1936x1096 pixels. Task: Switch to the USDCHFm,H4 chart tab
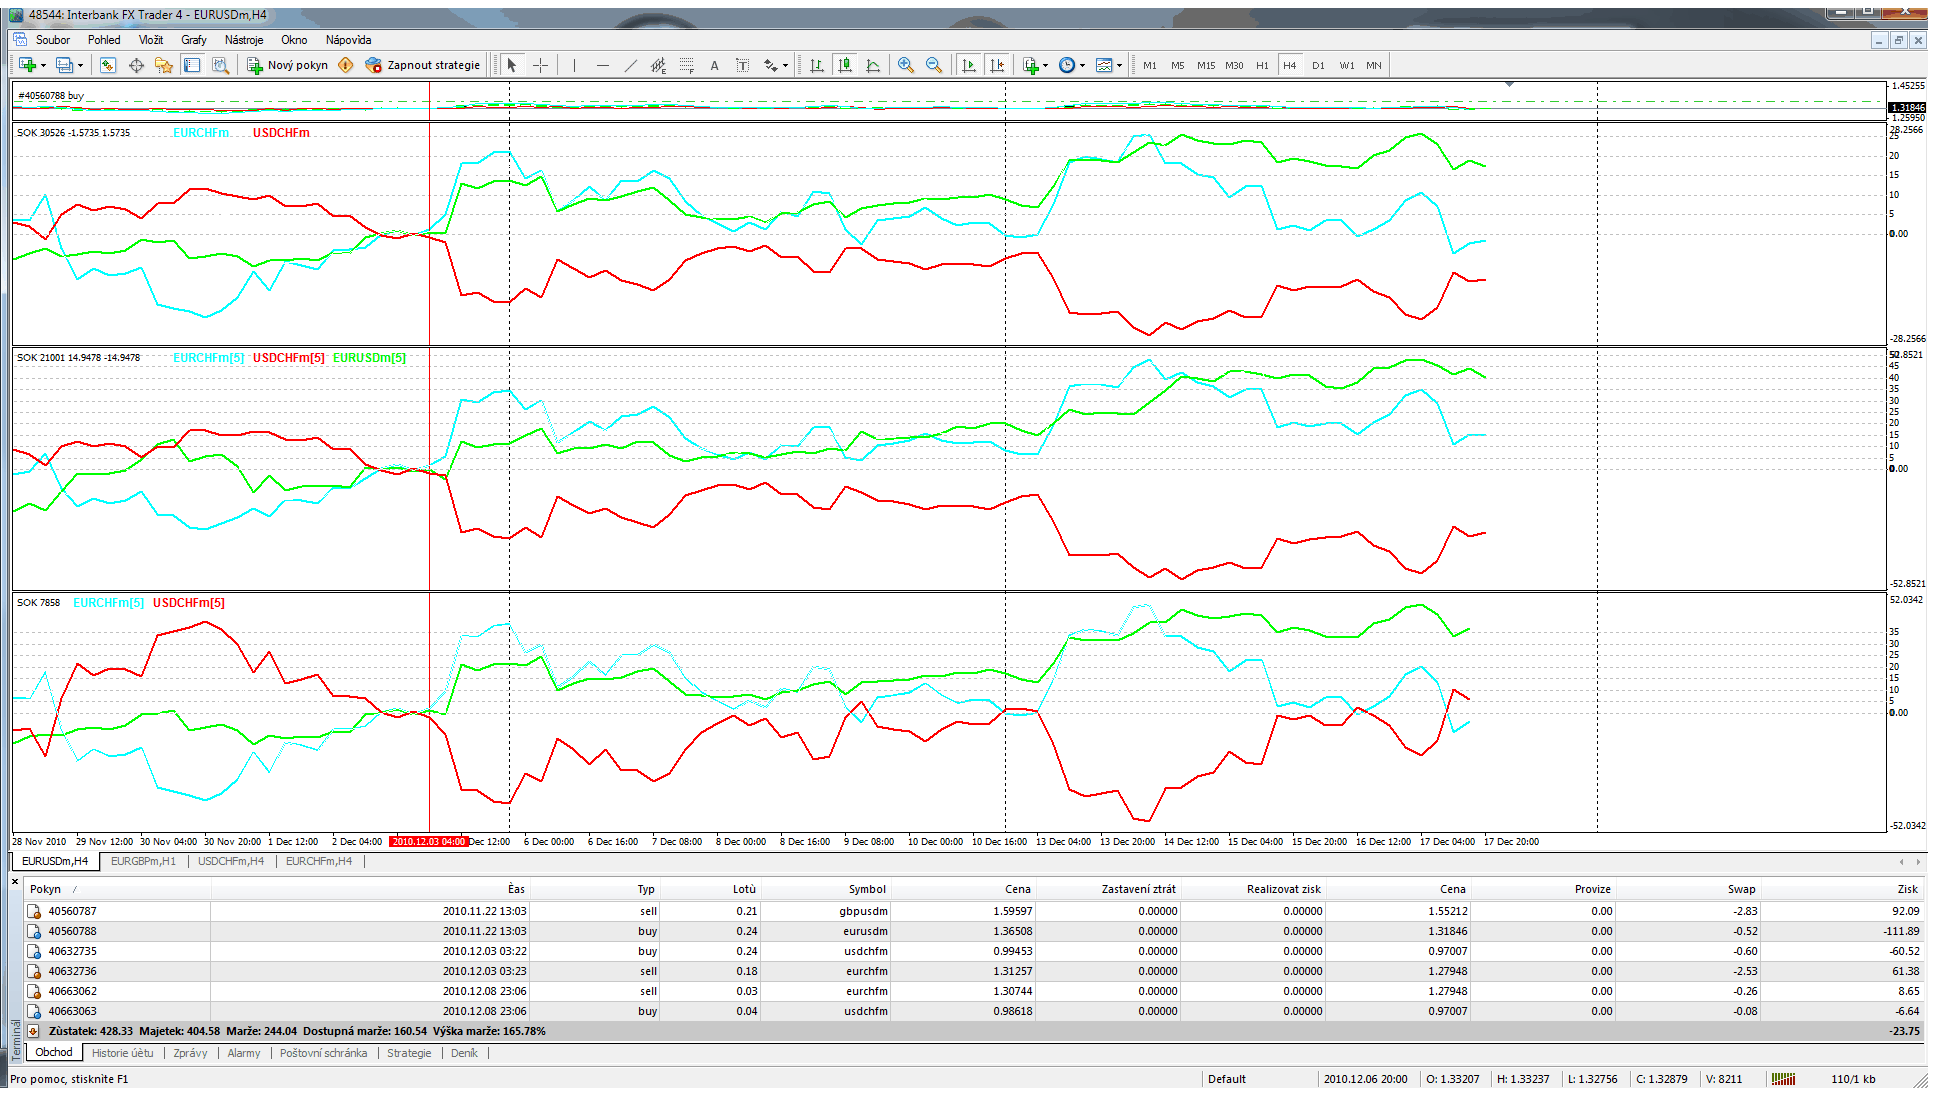(231, 861)
